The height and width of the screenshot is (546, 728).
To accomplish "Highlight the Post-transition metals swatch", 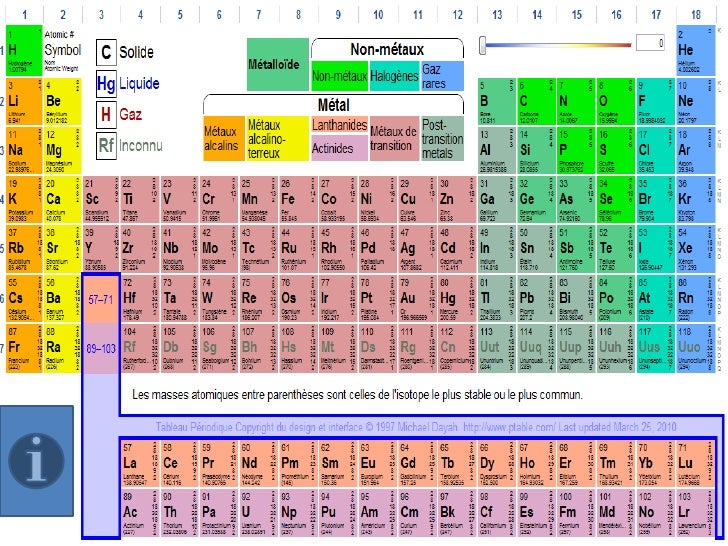I will 442,138.
